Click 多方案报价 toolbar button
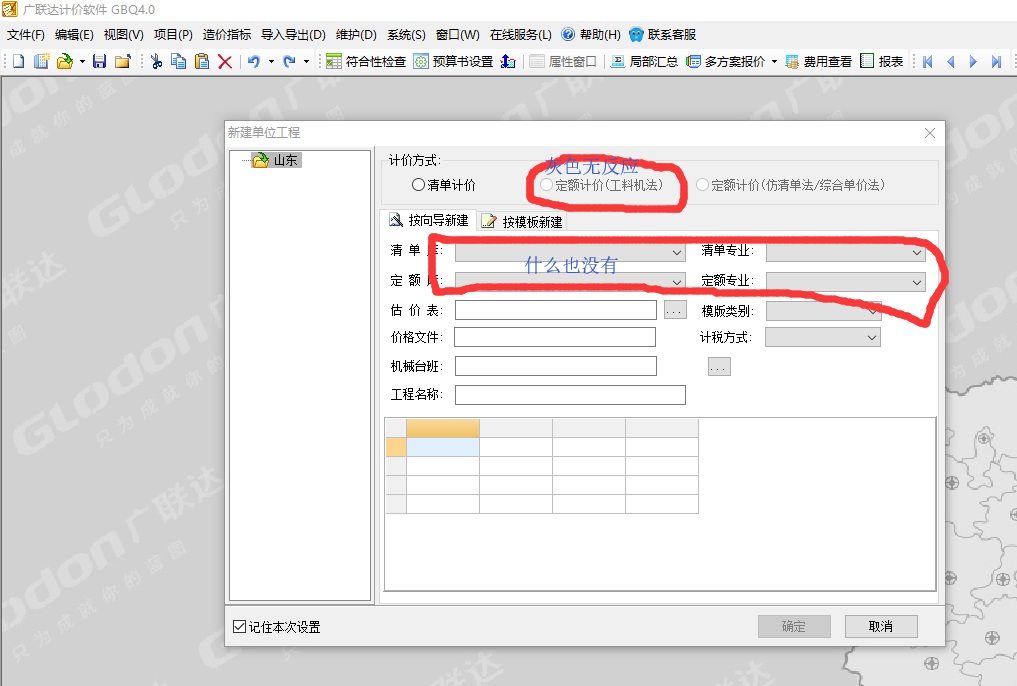The height and width of the screenshot is (686, 1017). coord(726,62)
